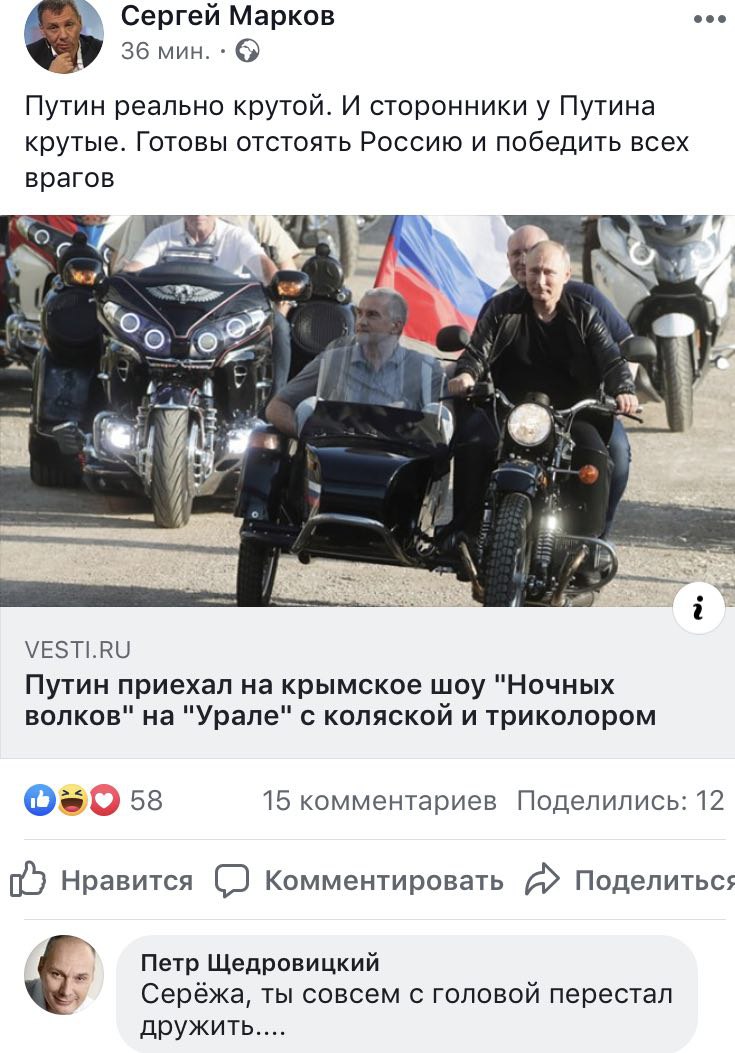Like the post with Нравится

tap(101, 880)
